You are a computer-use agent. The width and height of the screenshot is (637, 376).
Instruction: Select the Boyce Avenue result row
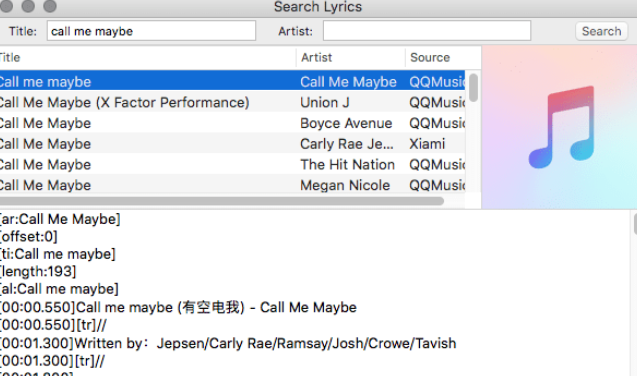(x=232, y=123)
